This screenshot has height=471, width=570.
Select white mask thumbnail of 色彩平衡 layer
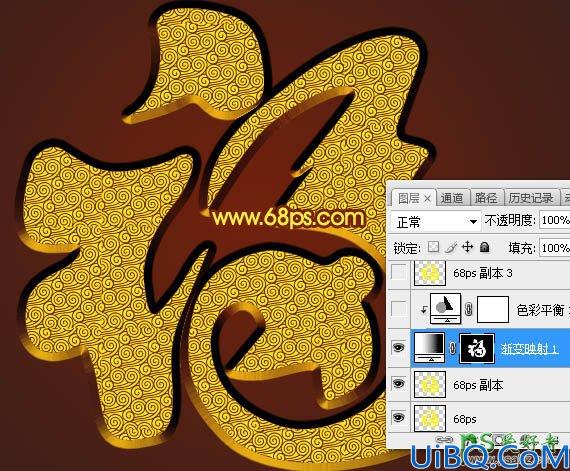click(493, 309)
